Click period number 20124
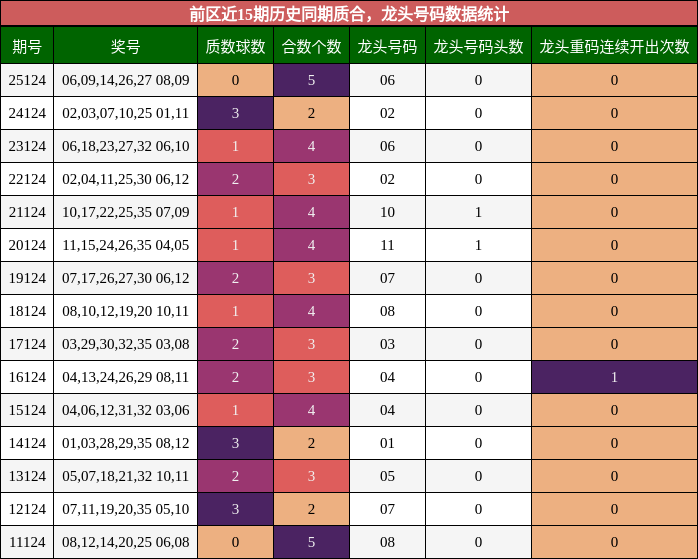Image resolution: width=698 pixels, height=559 pixels. tap(27, 245)
